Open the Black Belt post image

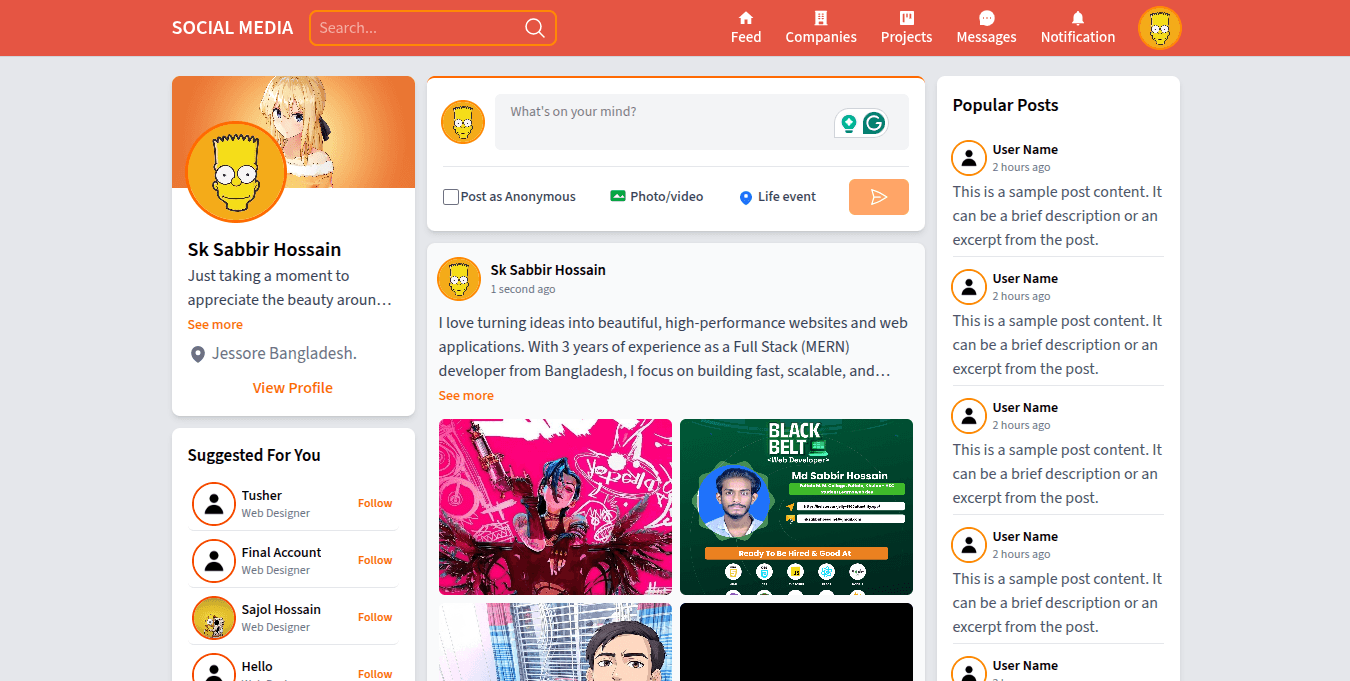tap(796, 507)
